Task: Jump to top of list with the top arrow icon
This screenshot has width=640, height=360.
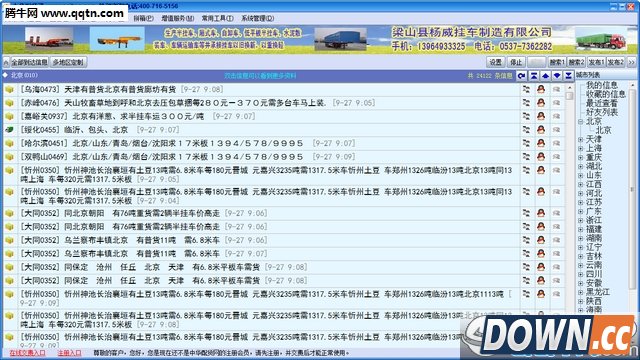Action: [533, 76]
